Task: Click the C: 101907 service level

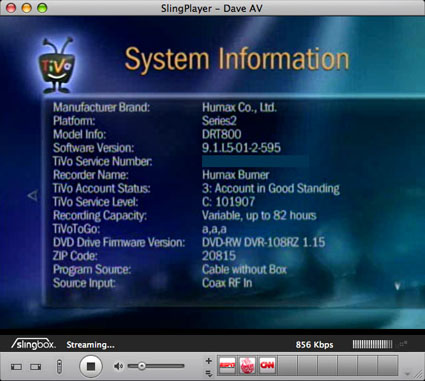Action: pos(228,202)
